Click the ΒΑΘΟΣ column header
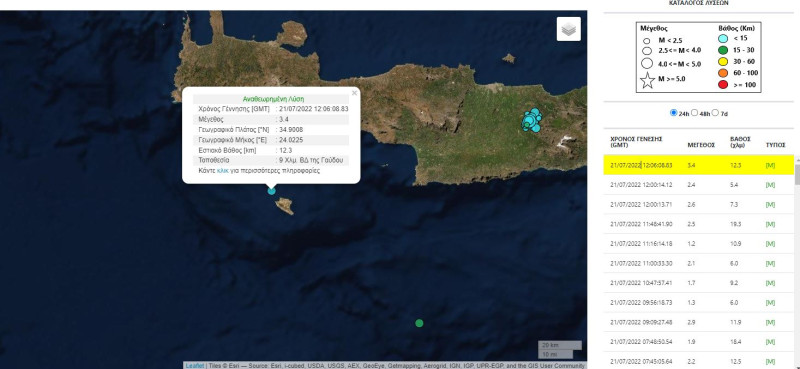Viewport: 800px width, 369px height. point(740,141)
